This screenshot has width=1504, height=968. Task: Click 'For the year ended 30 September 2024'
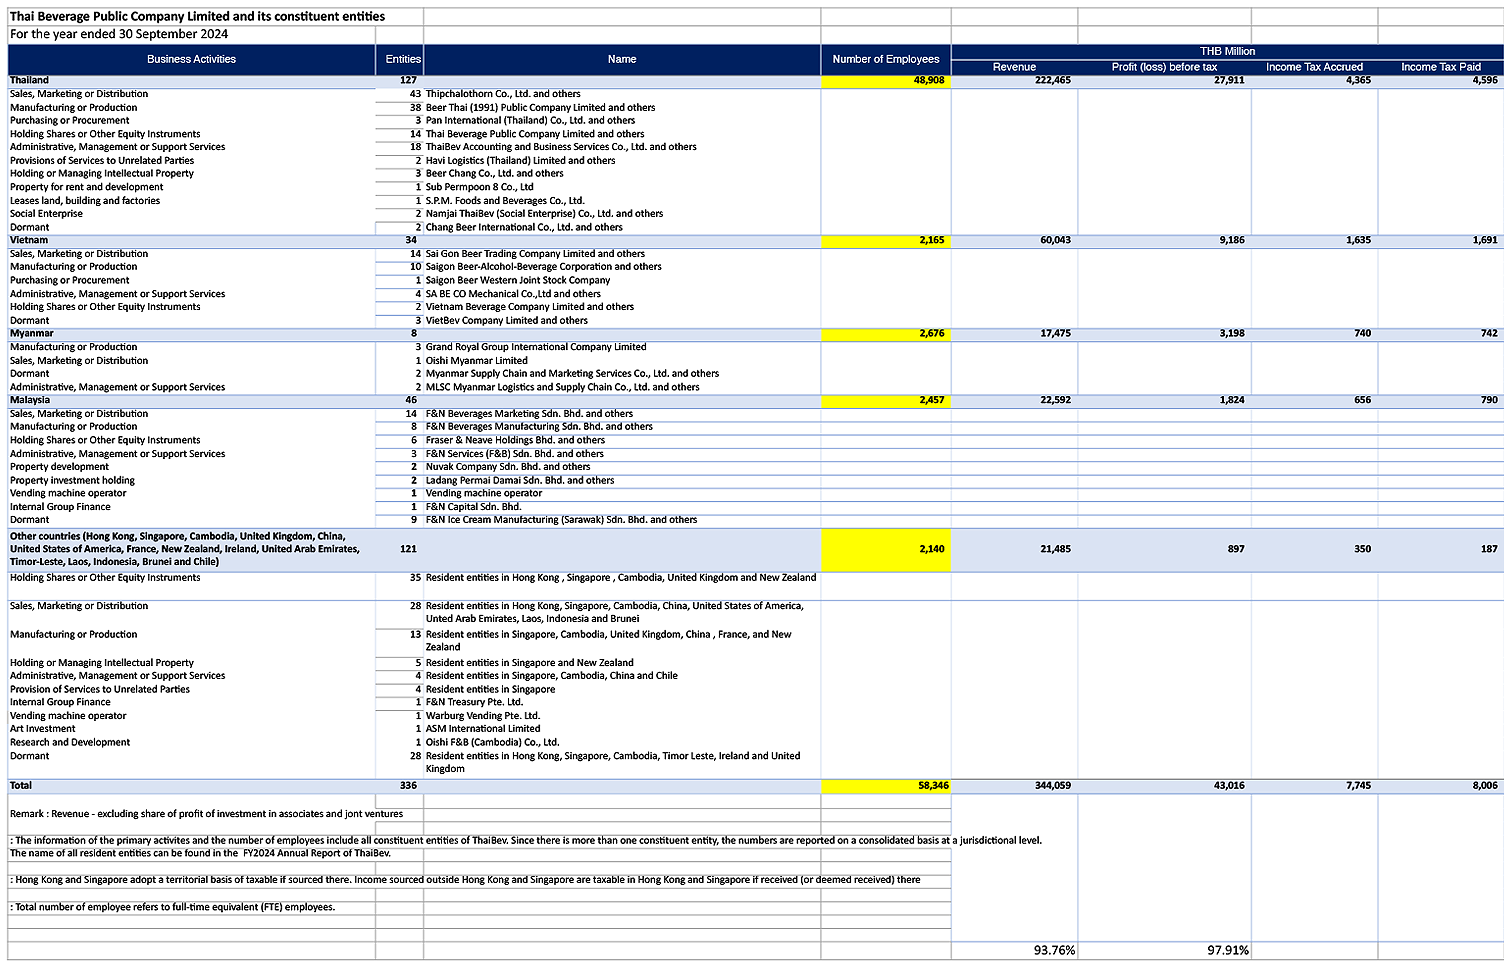[x=119, y=34]
